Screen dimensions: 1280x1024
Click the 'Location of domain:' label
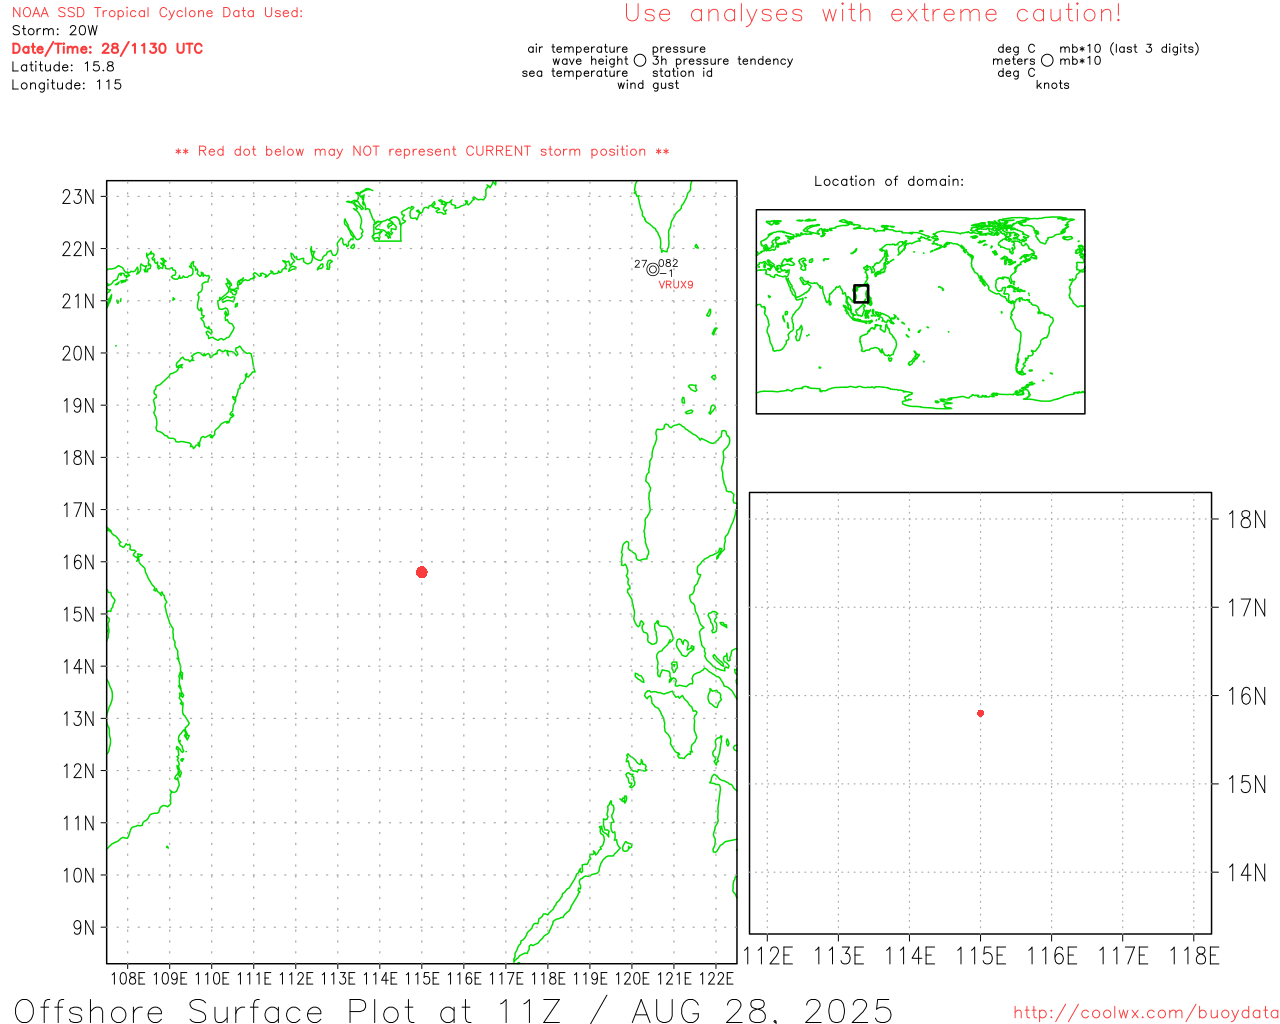click(x=889, y=181)
